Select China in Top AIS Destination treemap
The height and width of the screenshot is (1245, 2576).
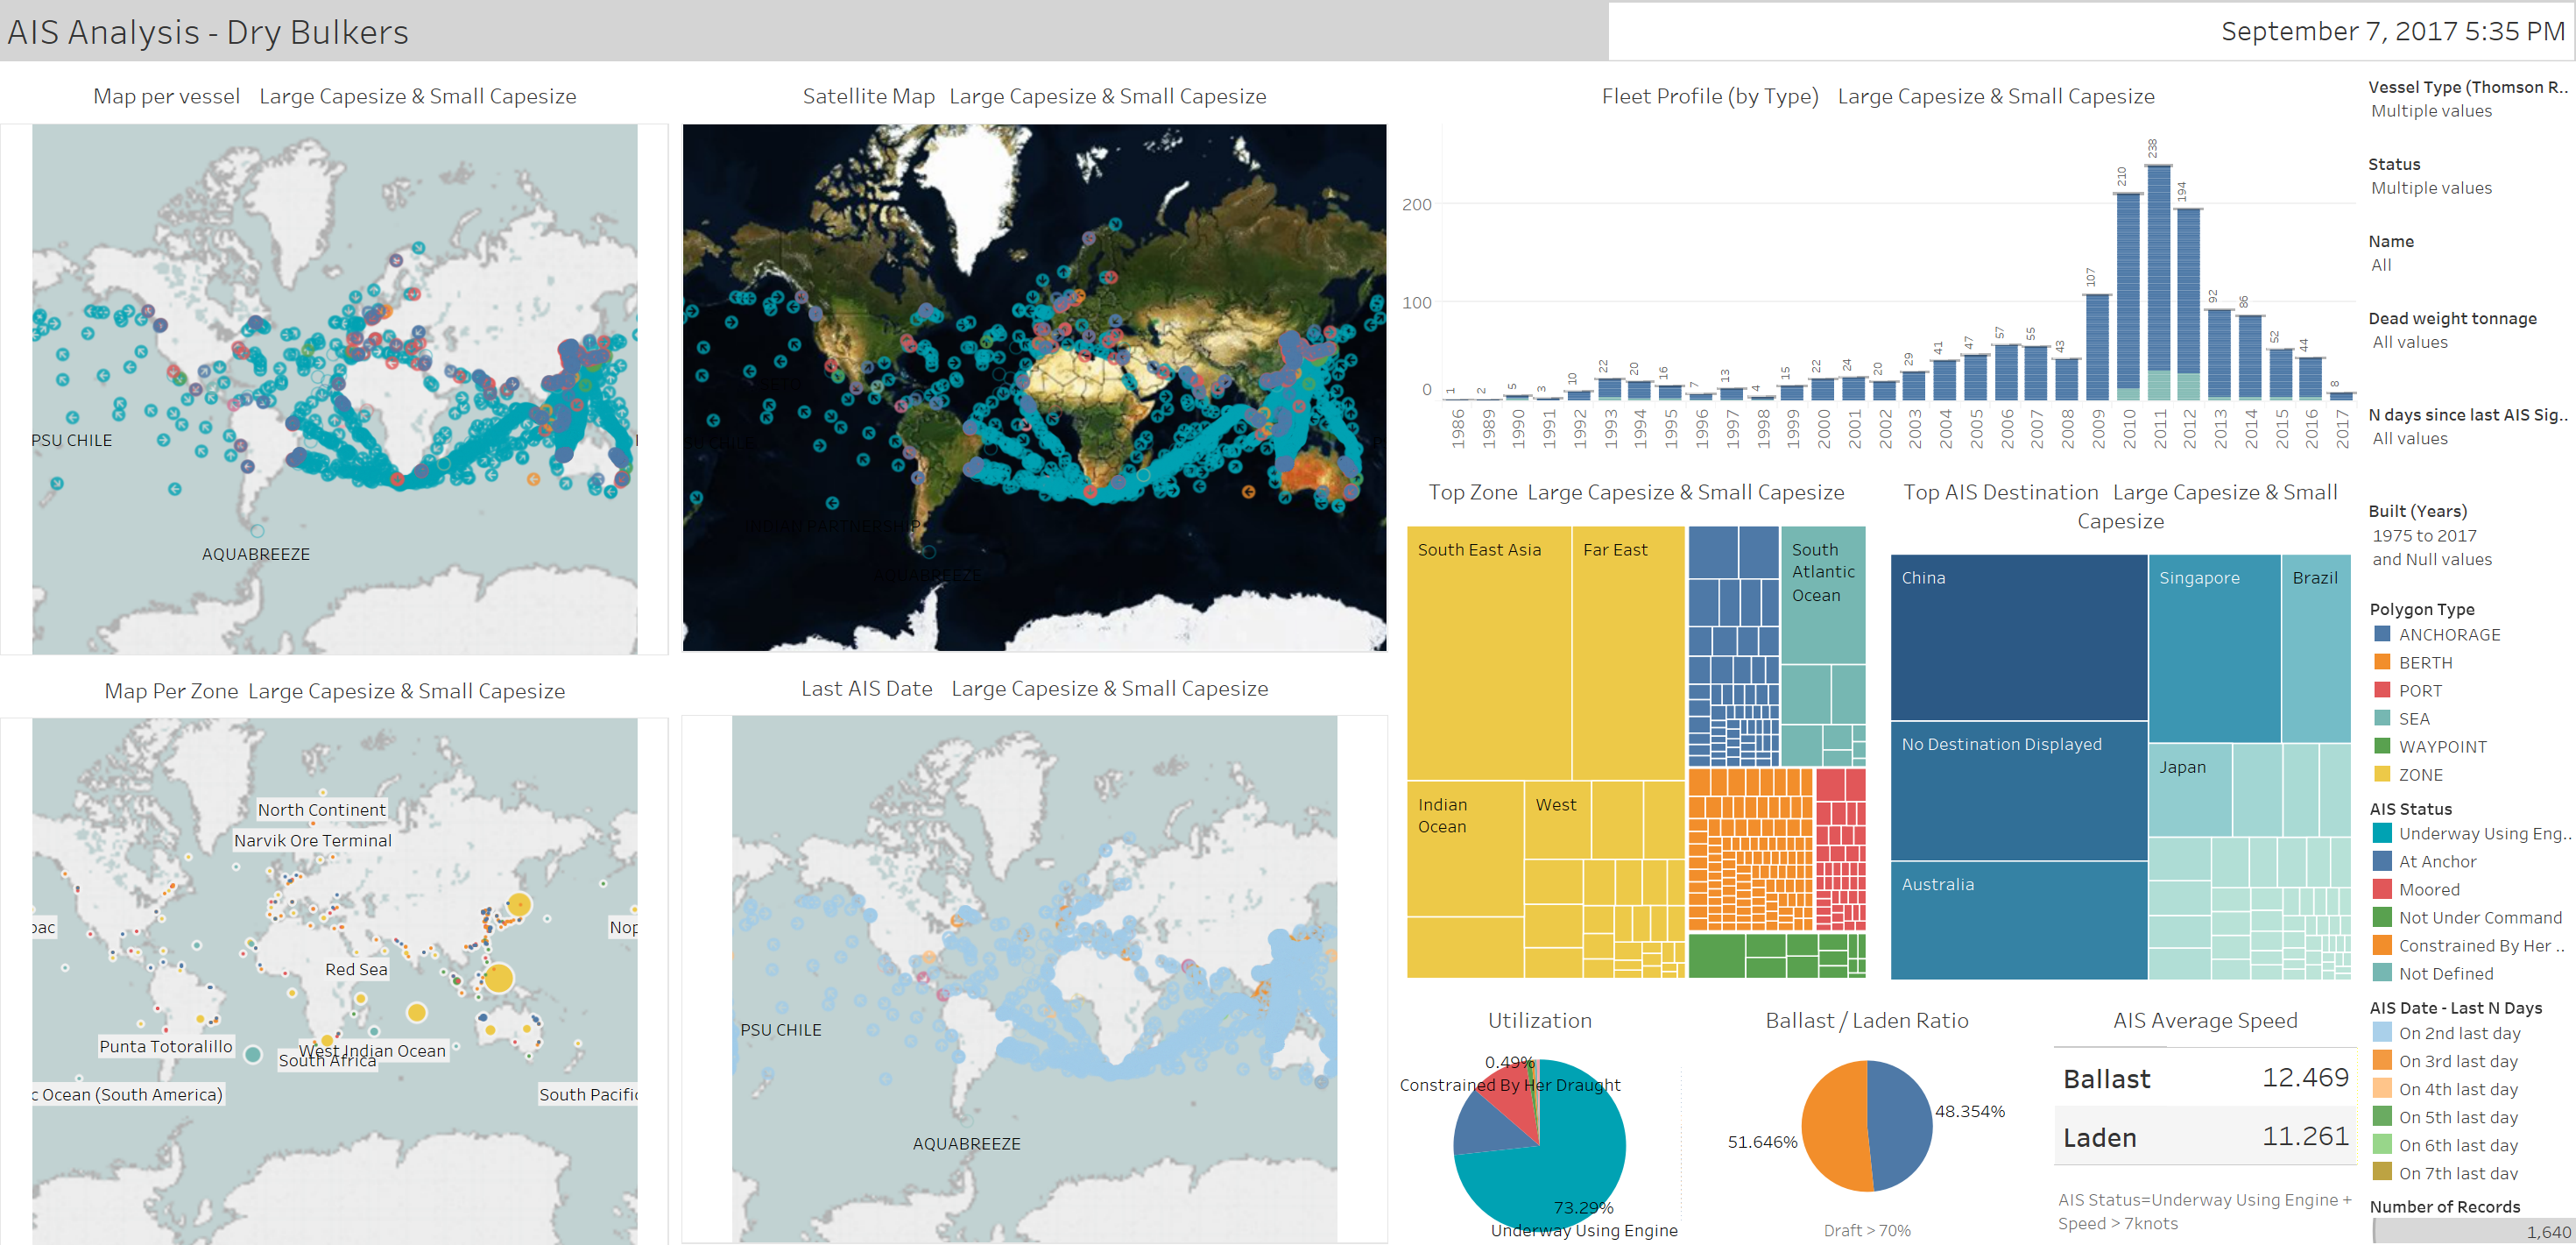coord(2019,638)
